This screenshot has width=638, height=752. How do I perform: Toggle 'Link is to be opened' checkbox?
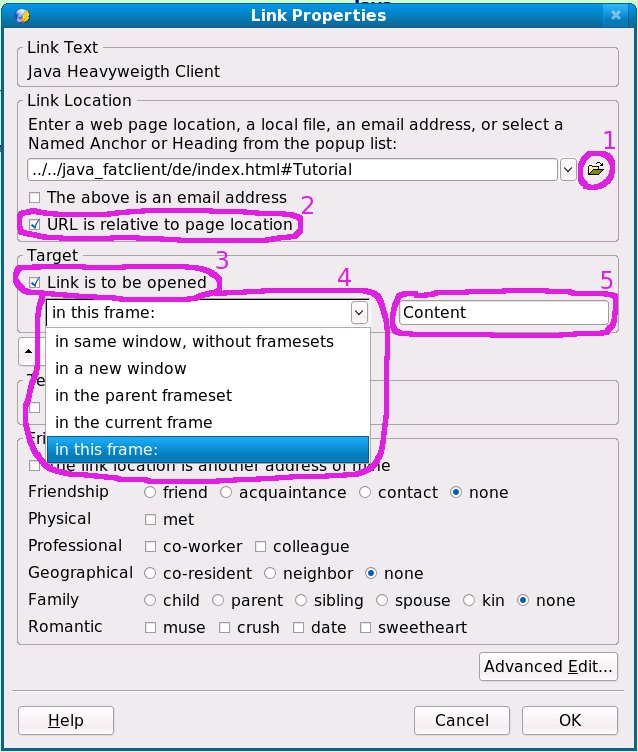point(36,283)
